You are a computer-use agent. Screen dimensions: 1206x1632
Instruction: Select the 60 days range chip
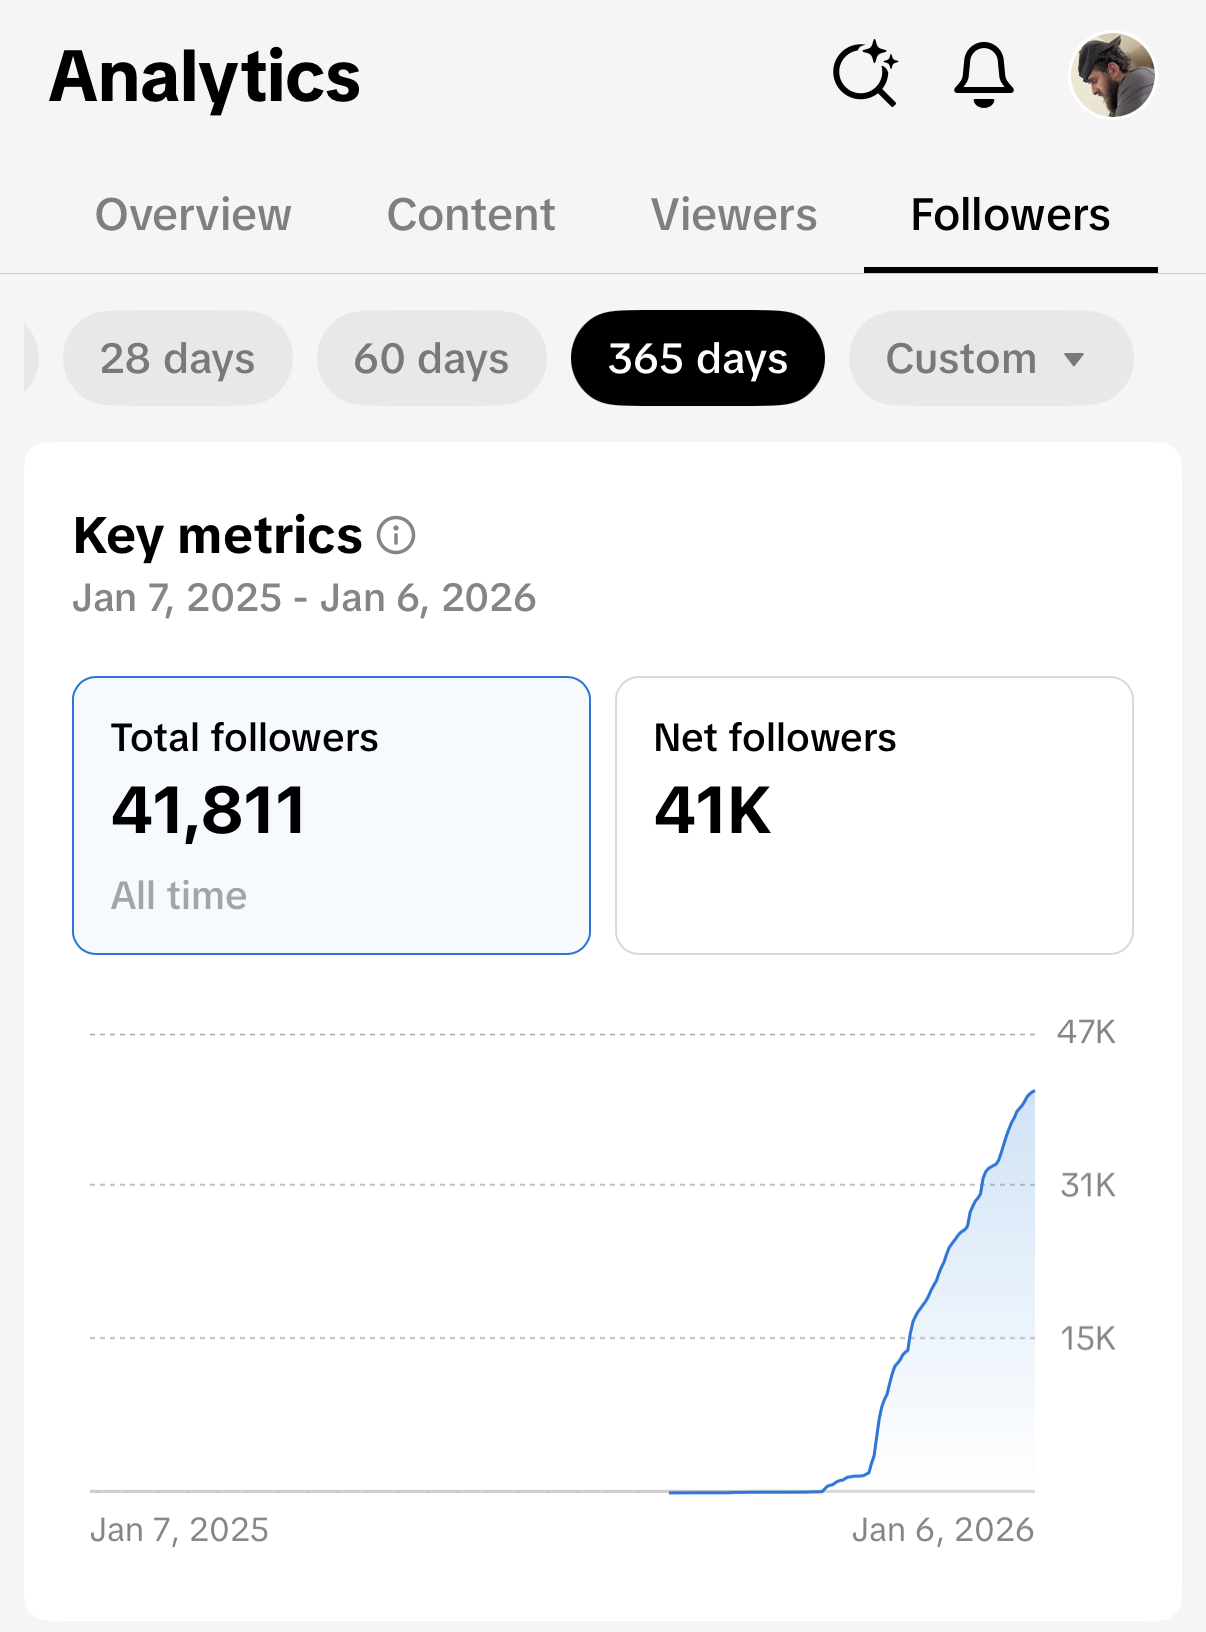coord(432,358)
